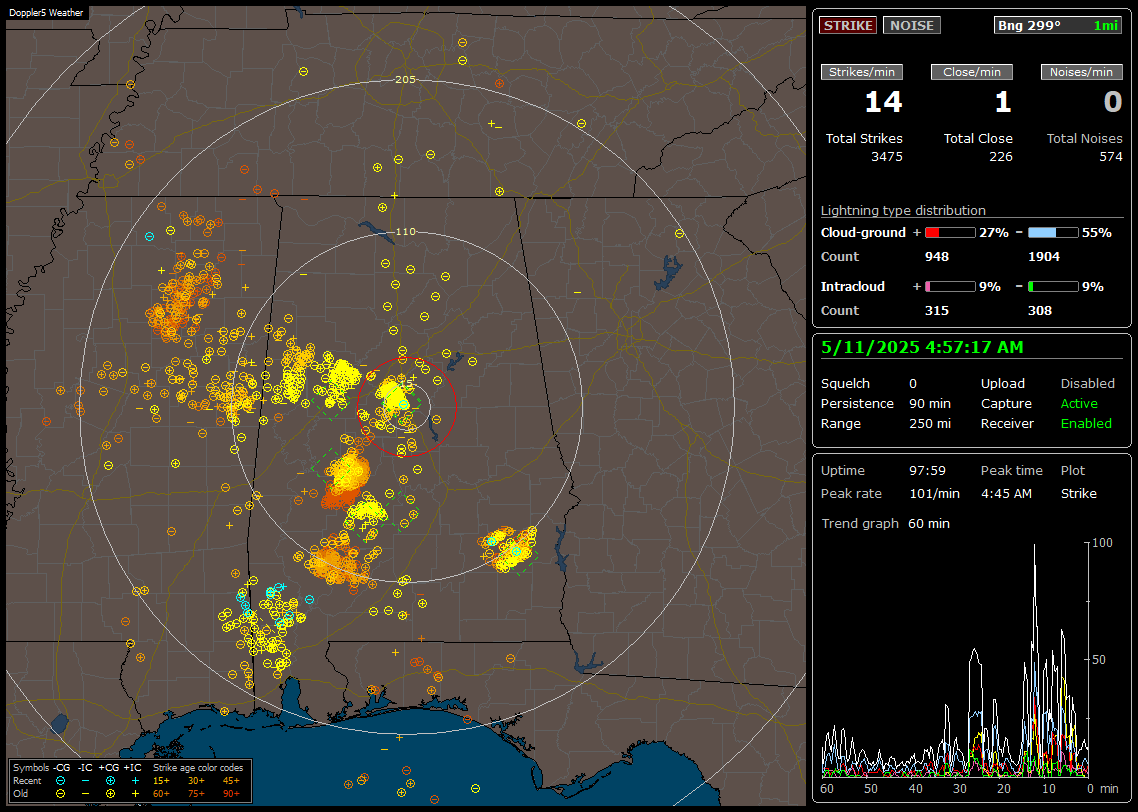Click the positive Cloud-ground count 948
1138x812 pixels.
tap(936, 257)
